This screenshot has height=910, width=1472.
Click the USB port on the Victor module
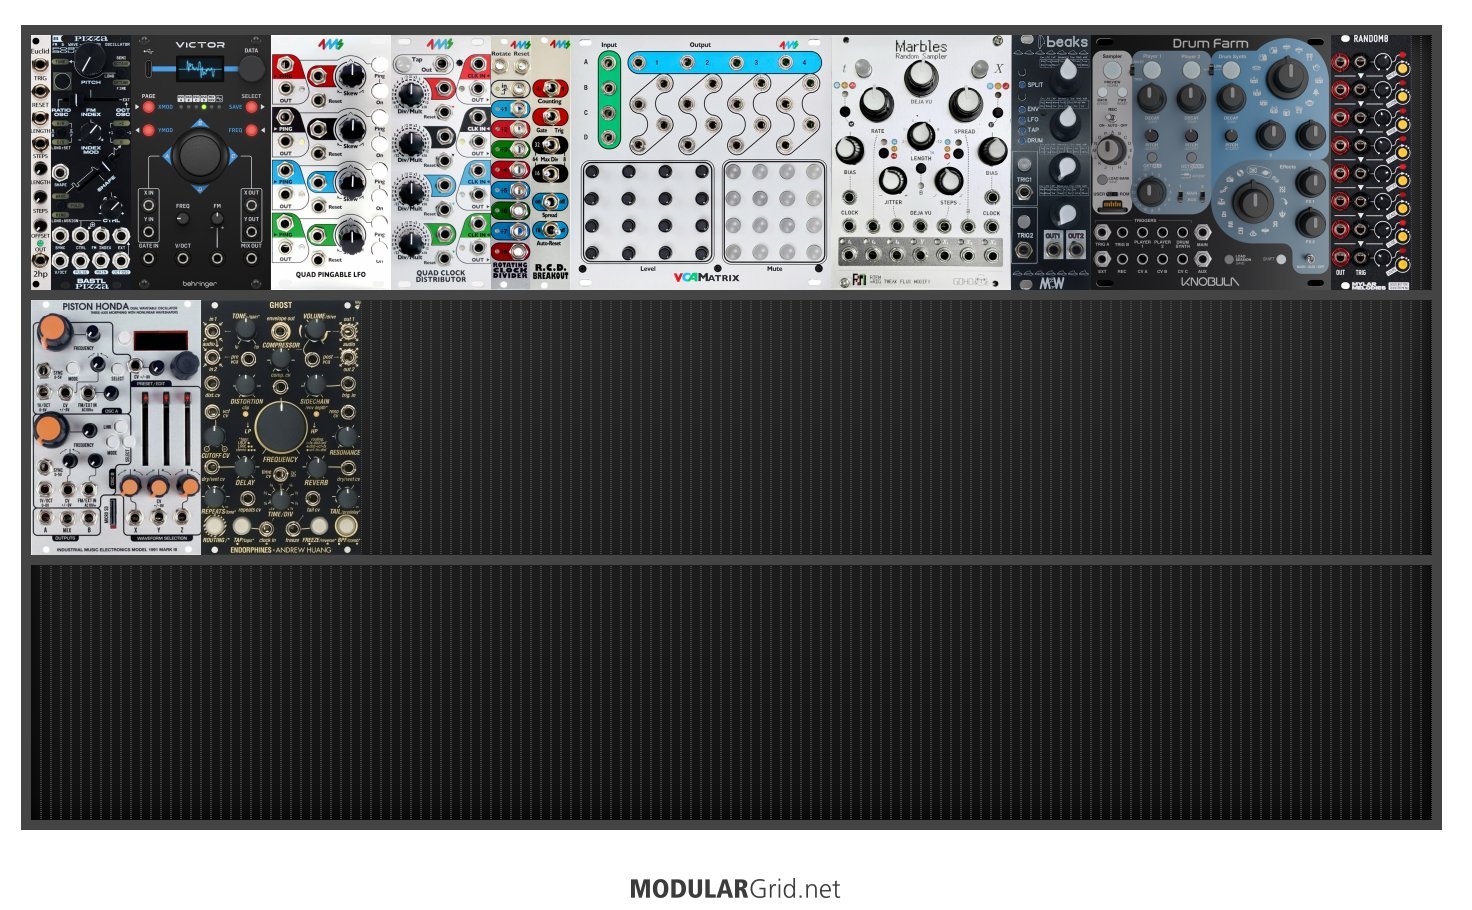[148, 69]
